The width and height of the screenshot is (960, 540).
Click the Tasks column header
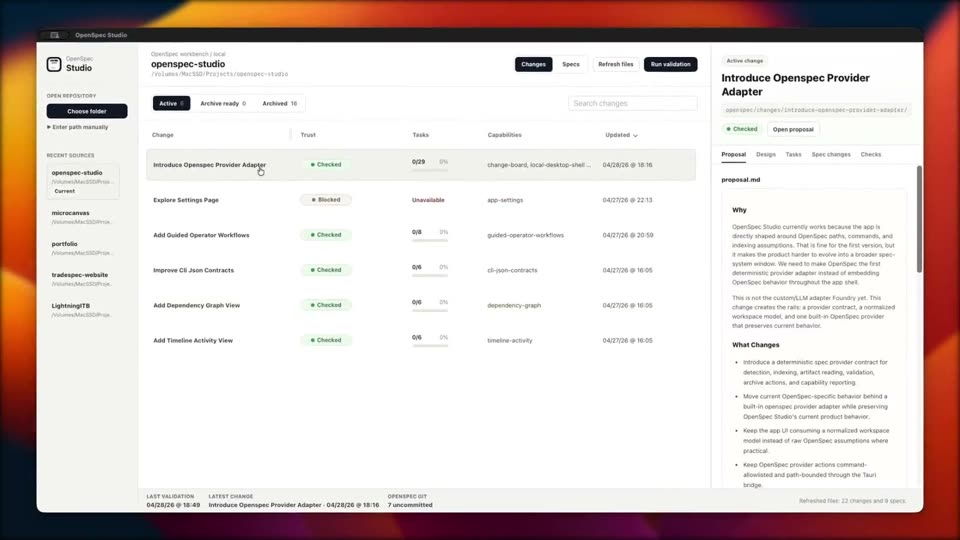tap(421, 135)
